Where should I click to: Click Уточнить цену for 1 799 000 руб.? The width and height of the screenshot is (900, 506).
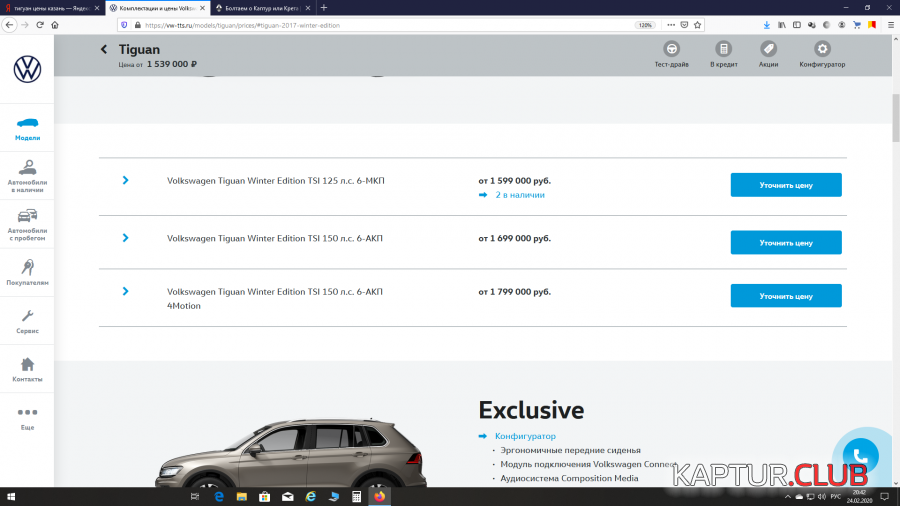pos(785,296)
